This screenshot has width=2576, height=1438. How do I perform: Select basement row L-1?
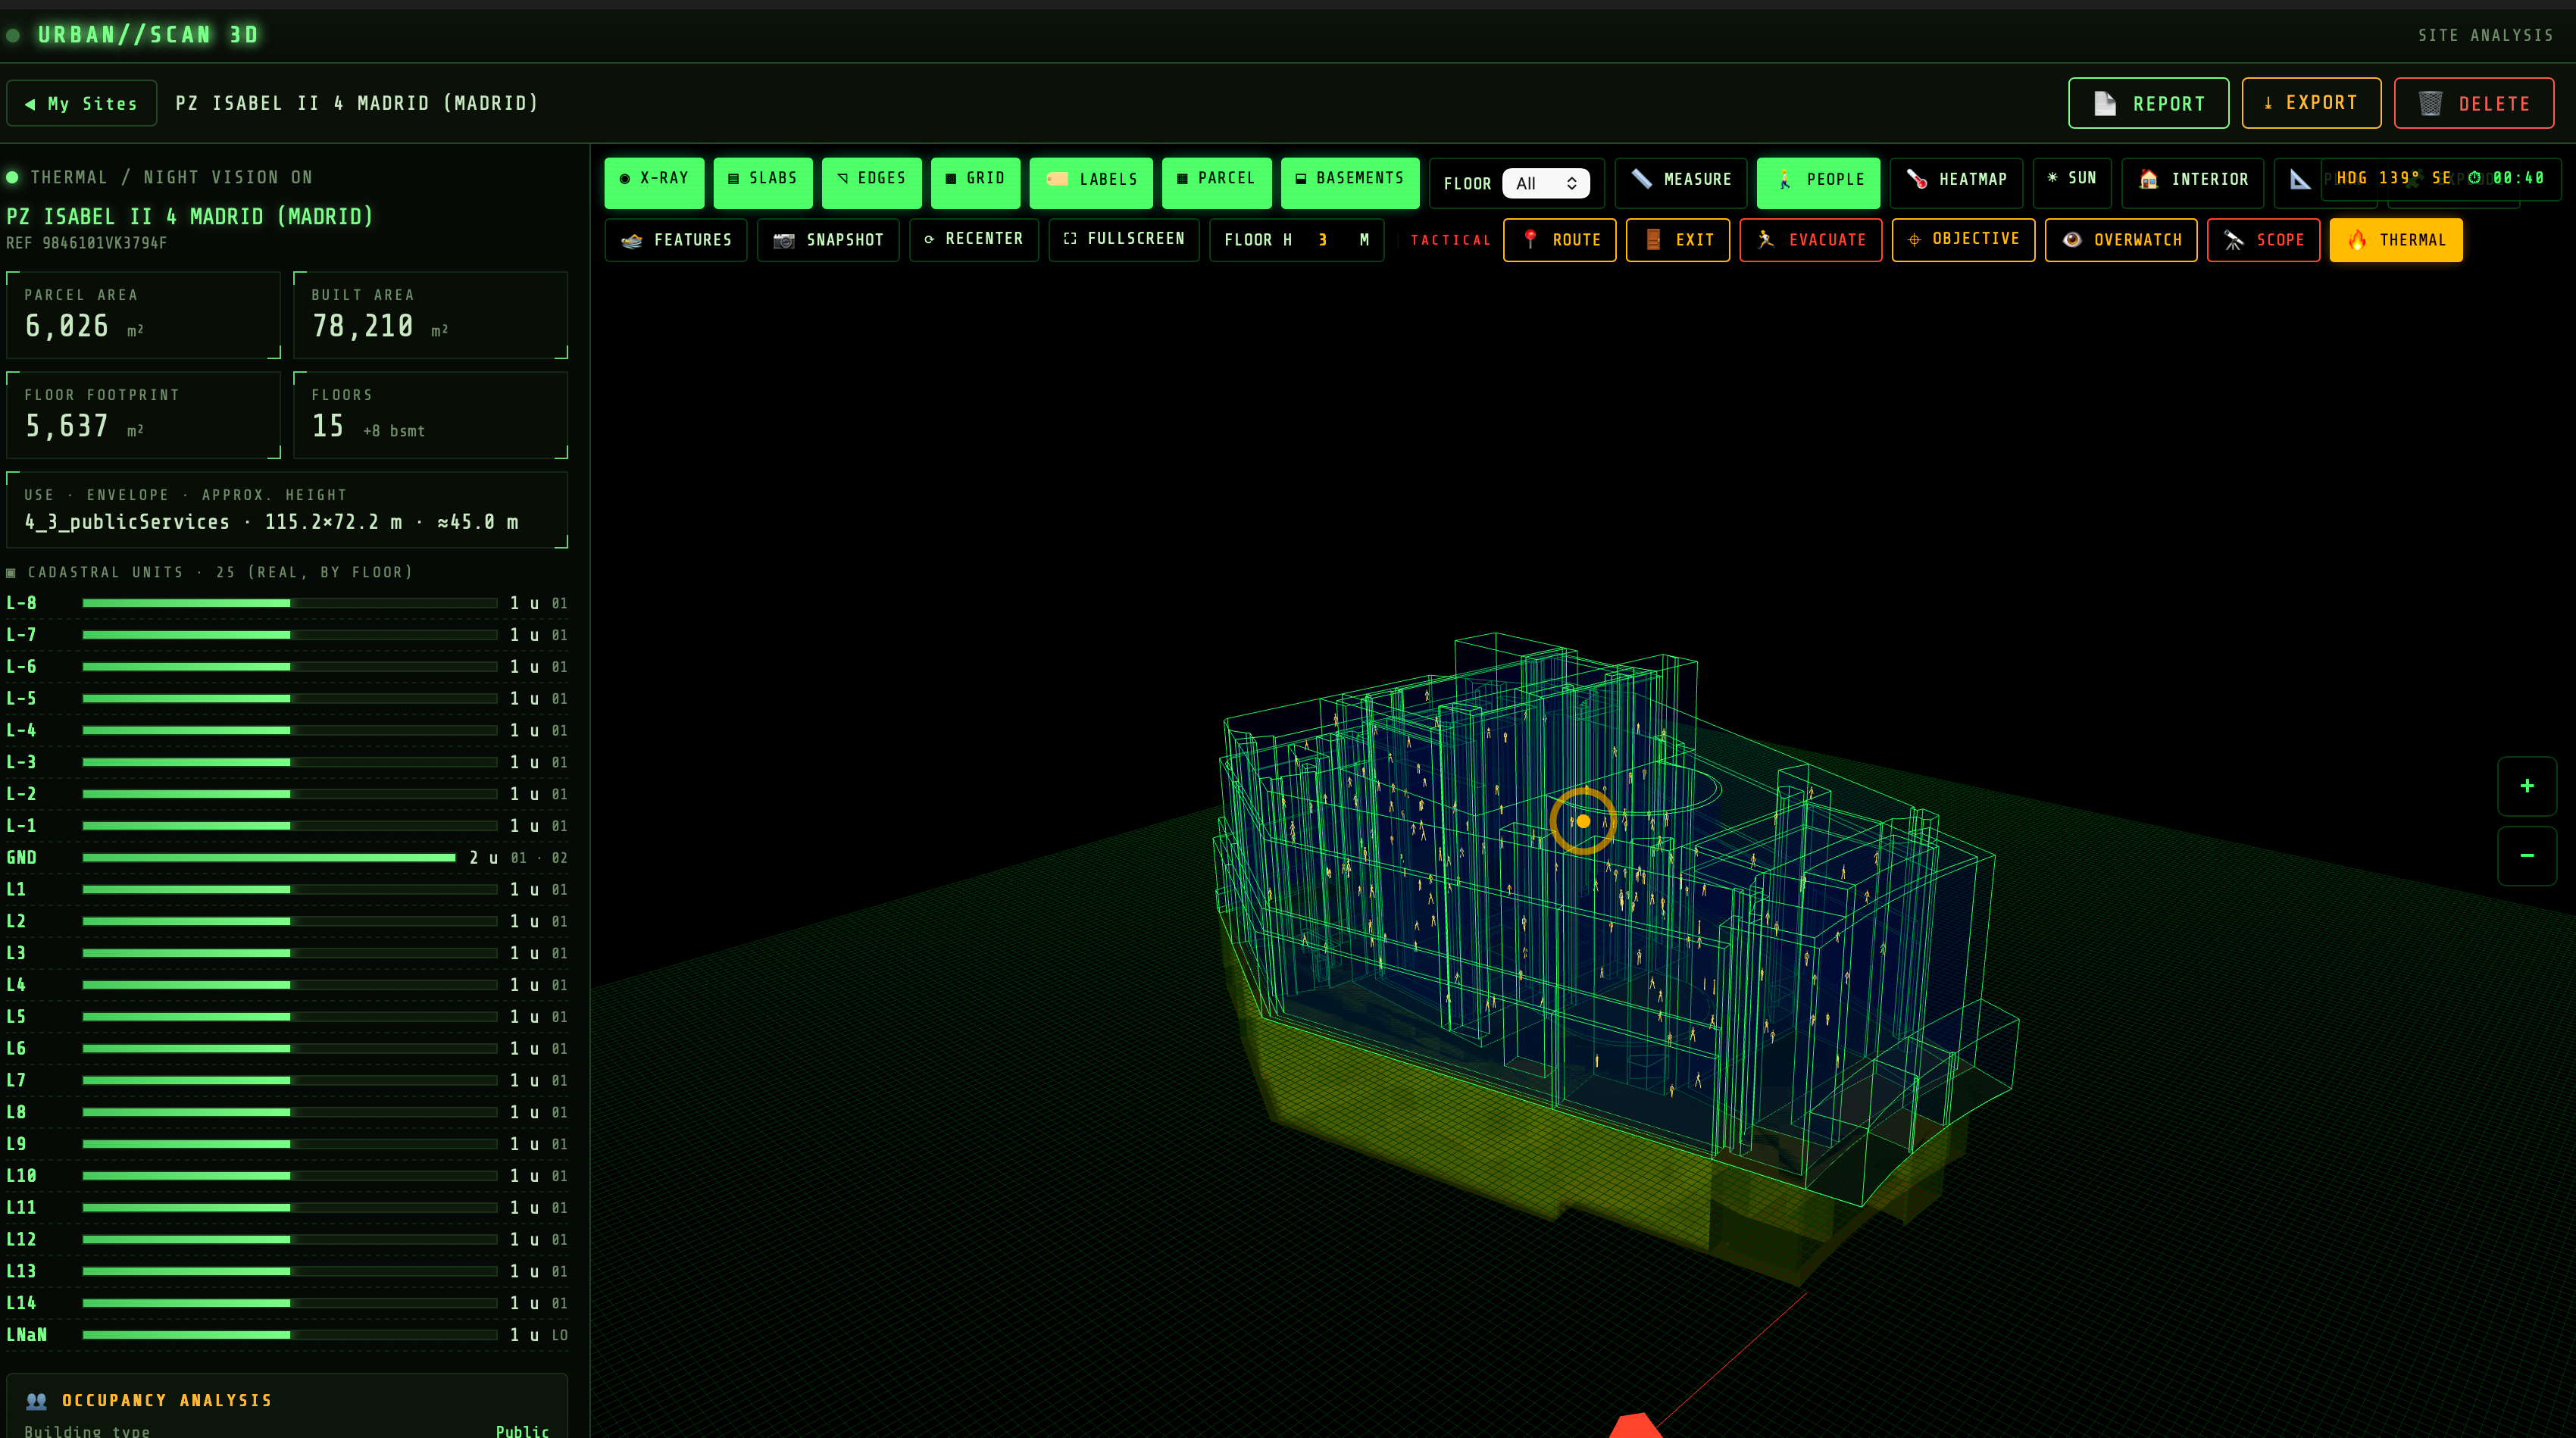[x=287, y=826]
